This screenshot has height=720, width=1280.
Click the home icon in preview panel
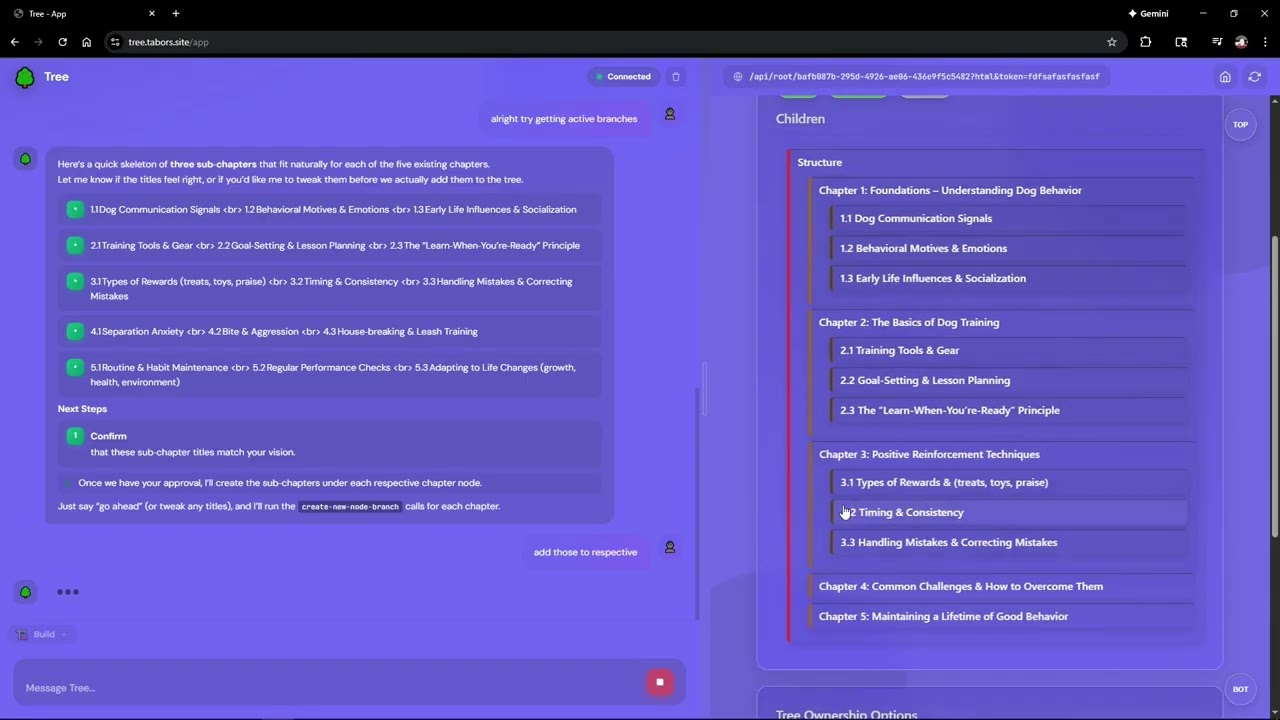(x=1225, y=77)
